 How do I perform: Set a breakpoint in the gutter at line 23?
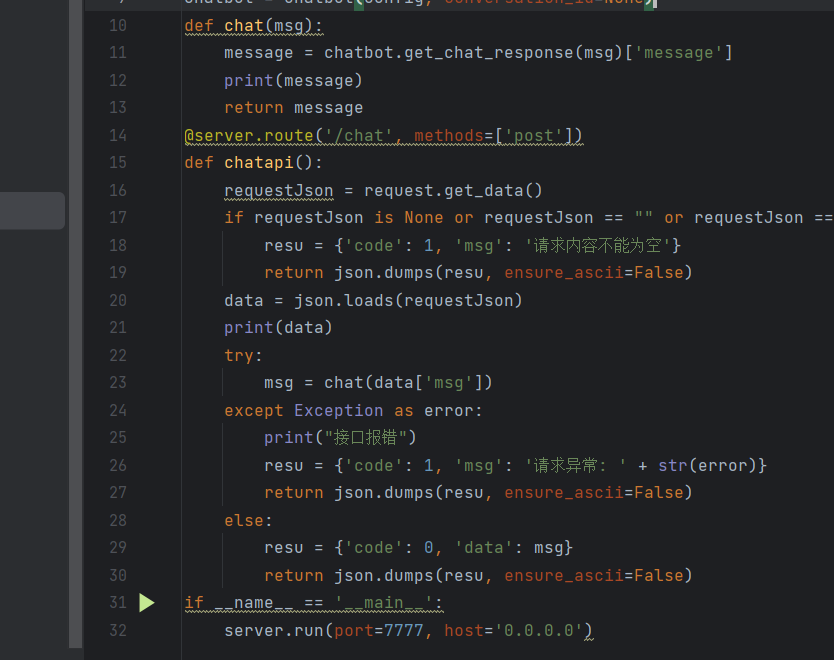[x=146, y=383]
